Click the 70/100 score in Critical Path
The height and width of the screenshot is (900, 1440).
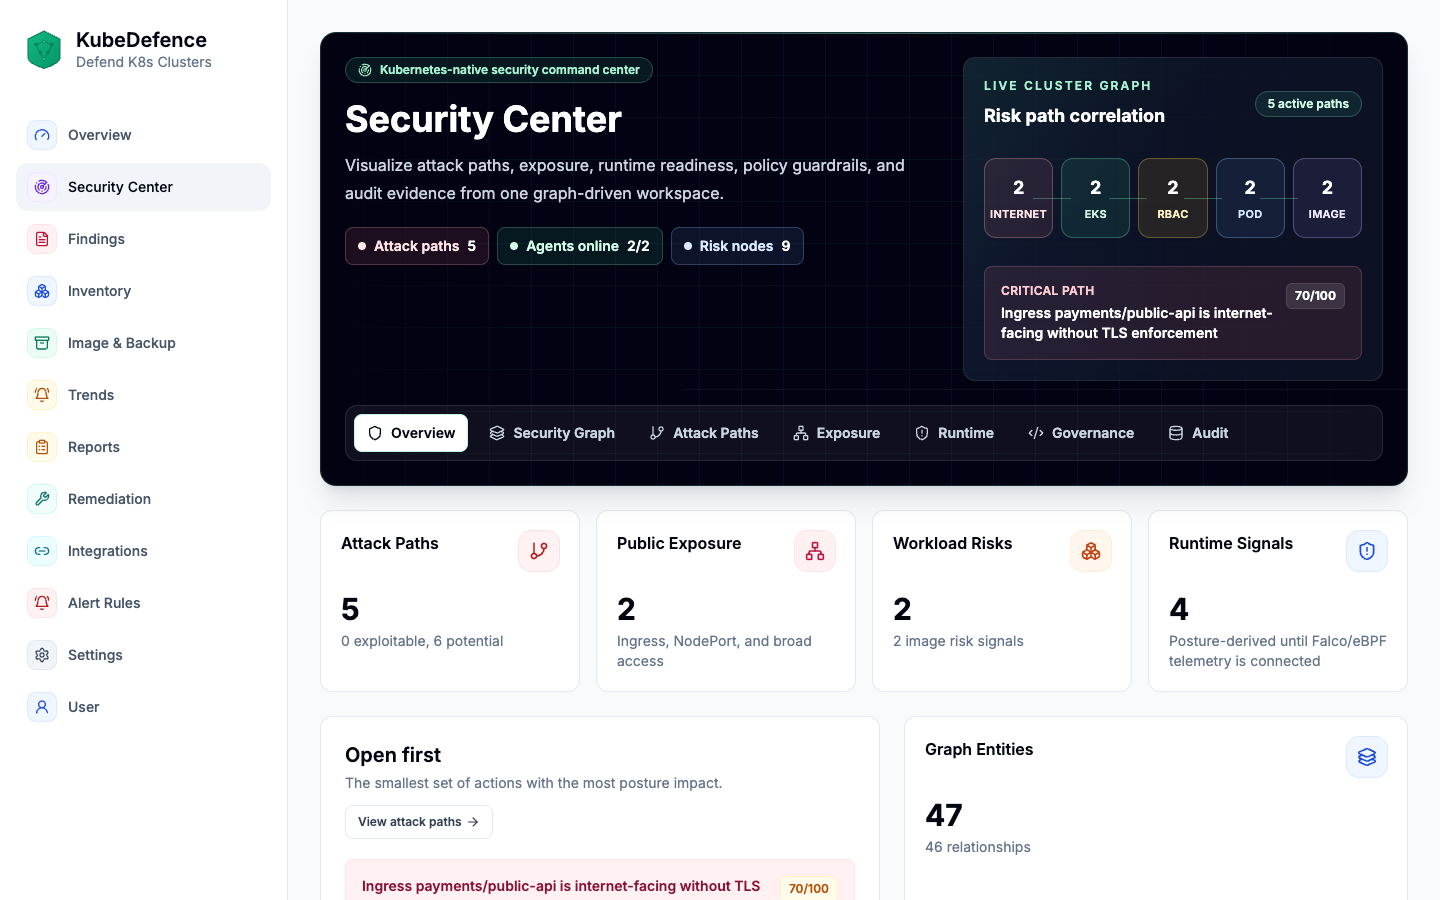click(x=1315, y=296)
